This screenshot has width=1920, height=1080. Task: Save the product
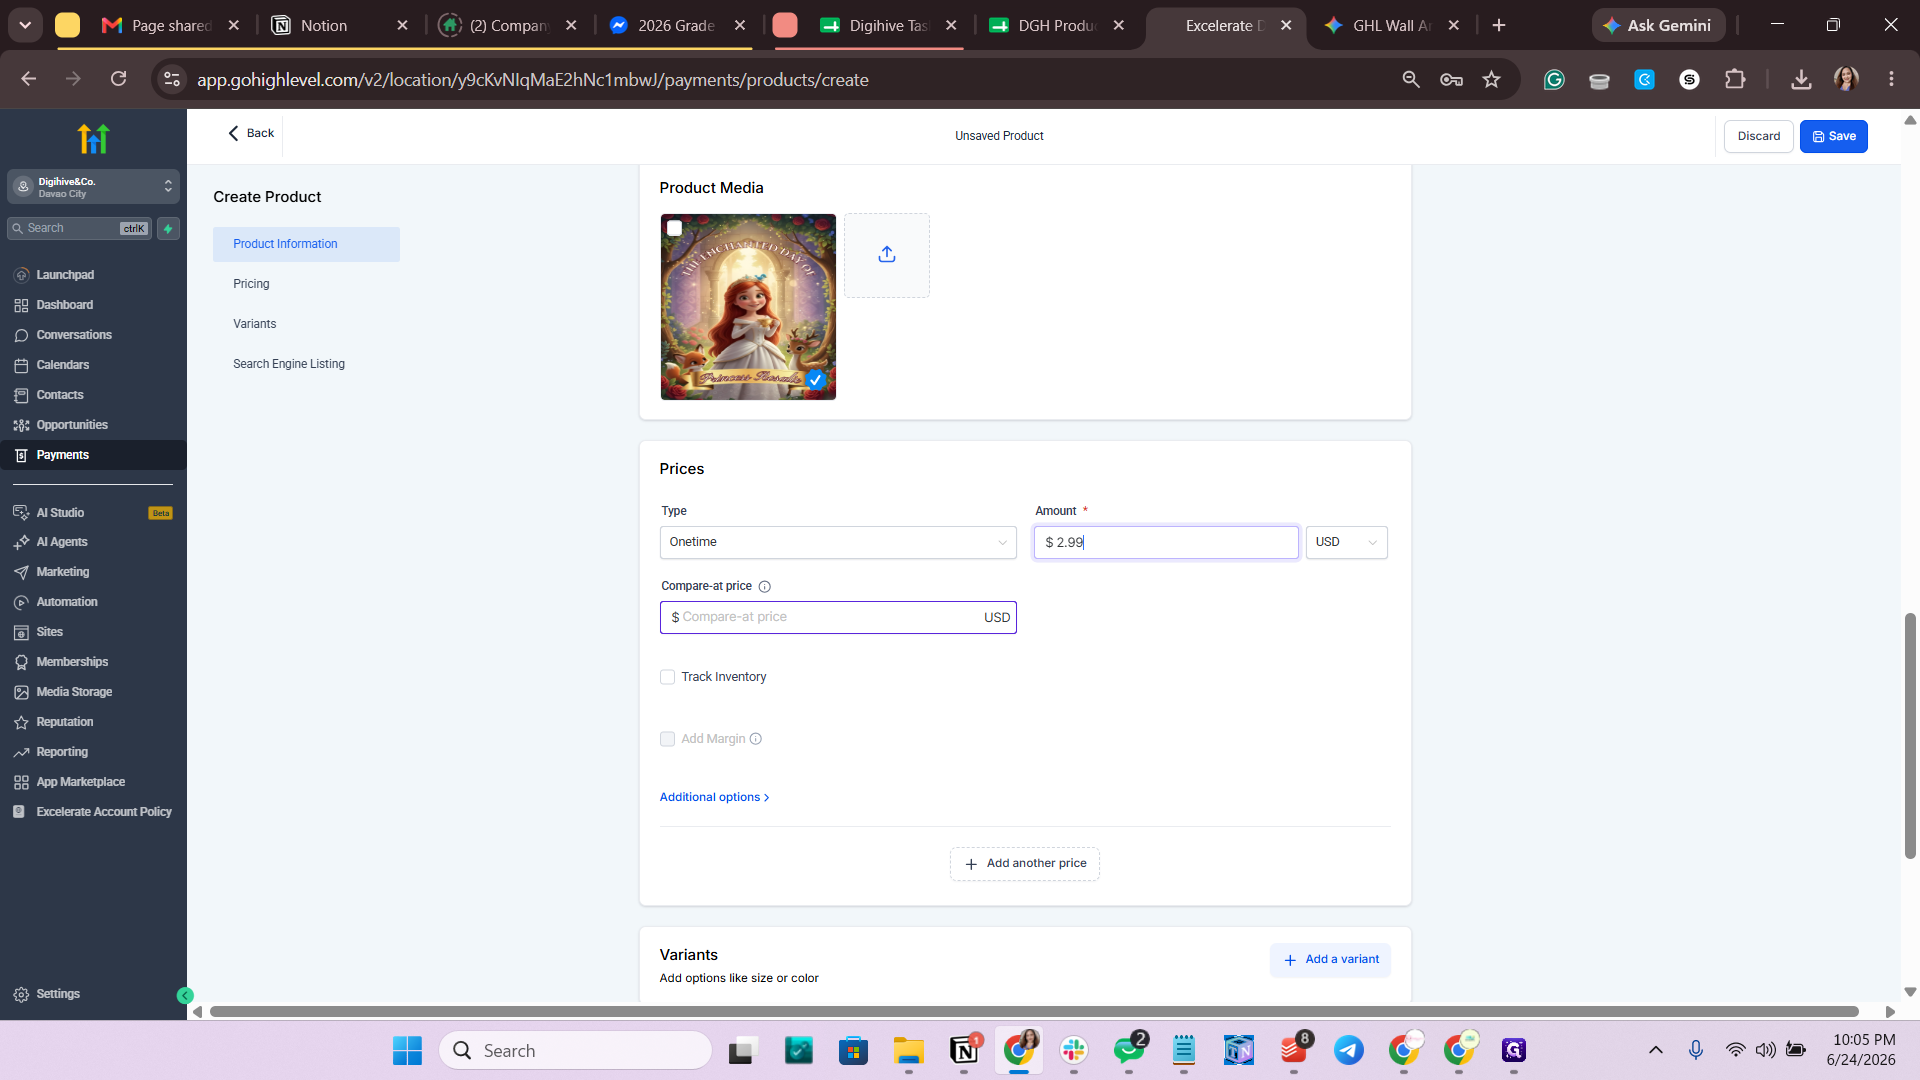(x=1833, y=137)
